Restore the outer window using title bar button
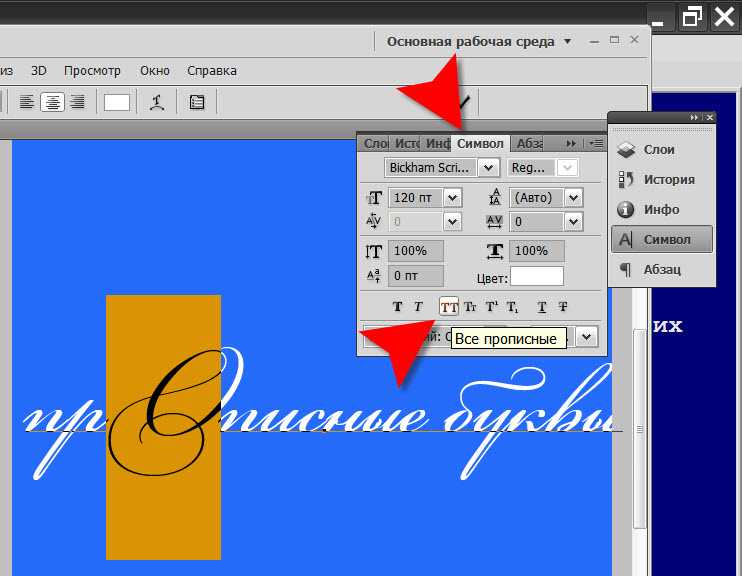 point(692,17)
